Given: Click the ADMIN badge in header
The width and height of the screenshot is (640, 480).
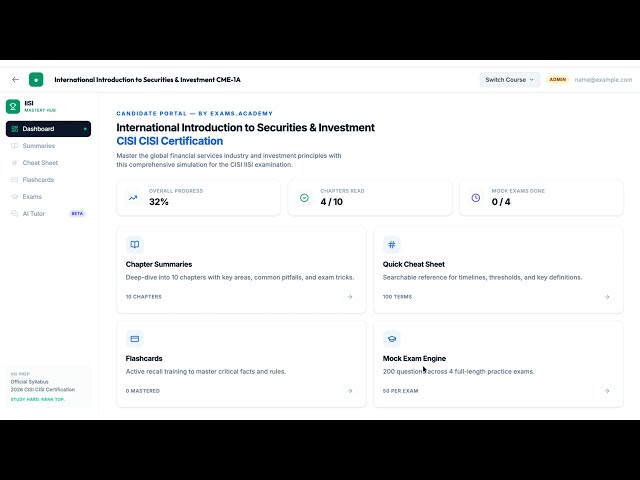Looking at the screenshot, I should pyautogui.click(x=558, y=80).
